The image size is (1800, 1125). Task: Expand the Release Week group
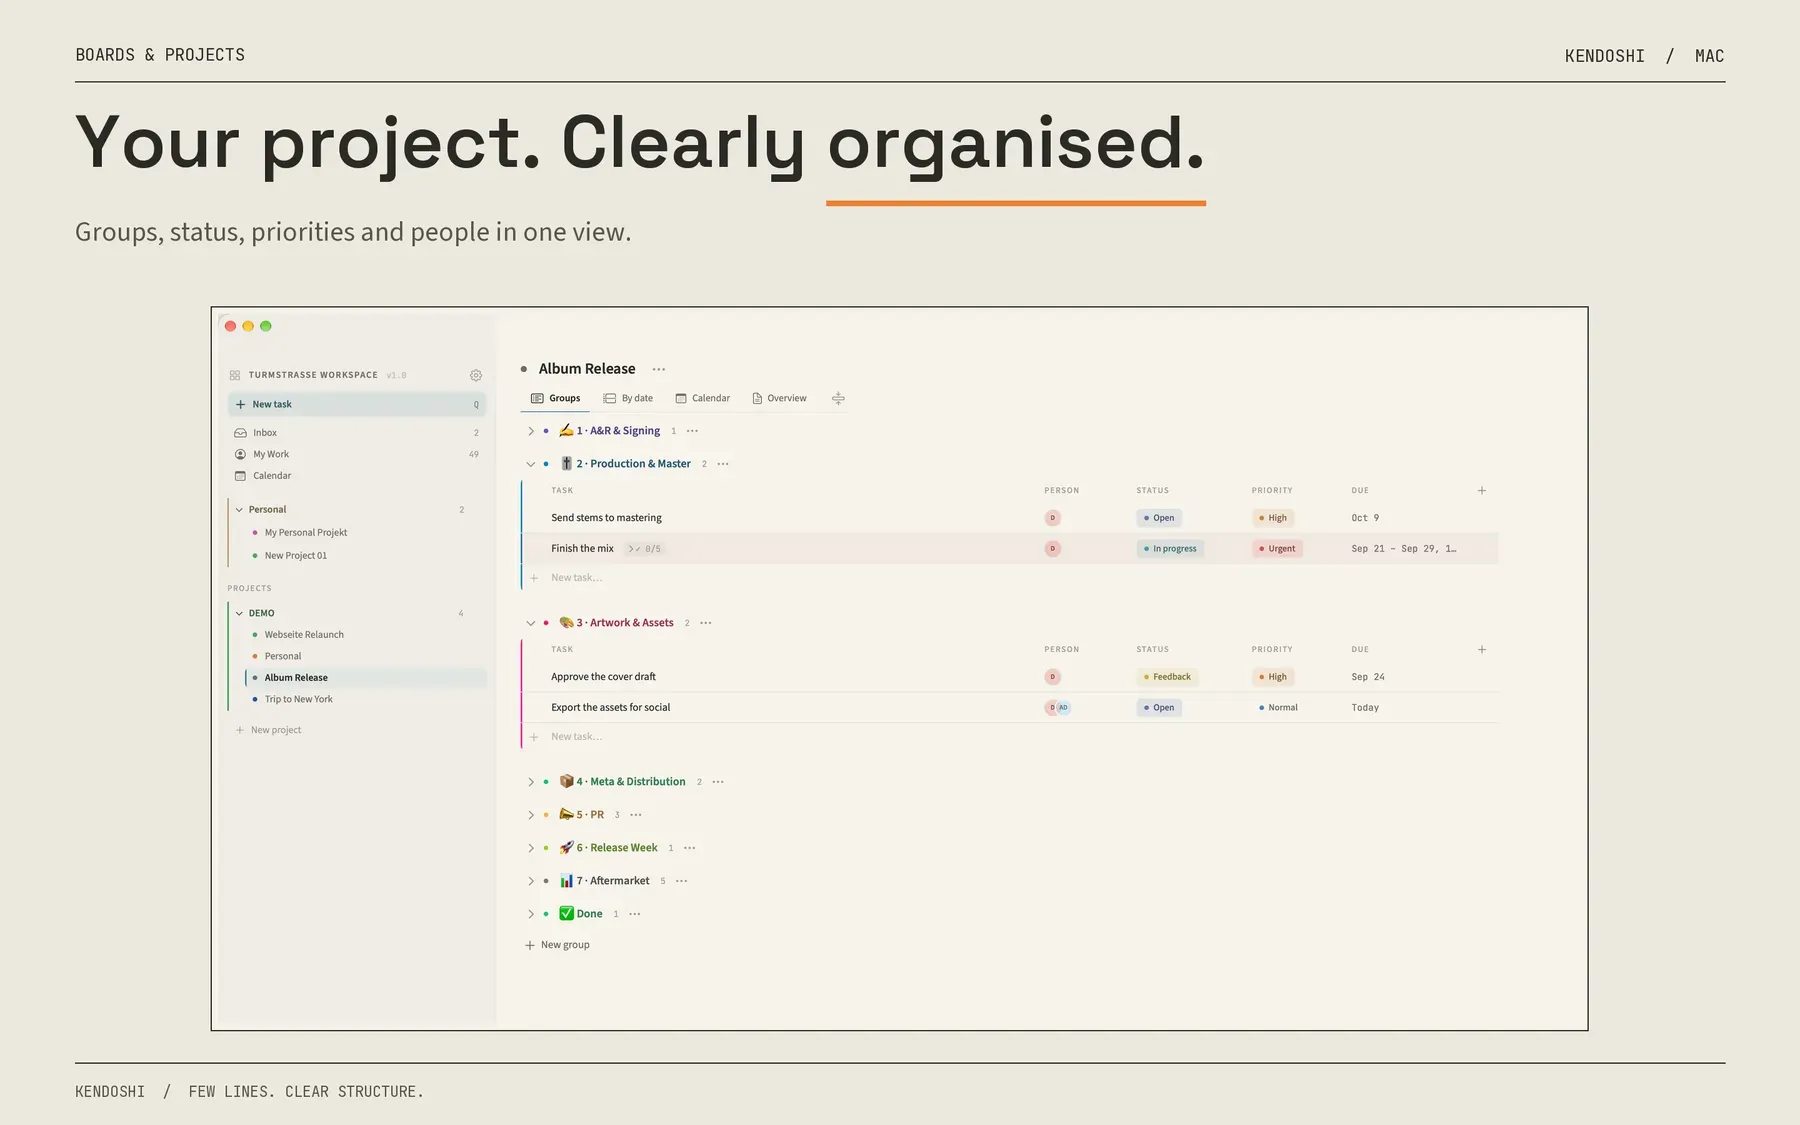coord(531,848)
